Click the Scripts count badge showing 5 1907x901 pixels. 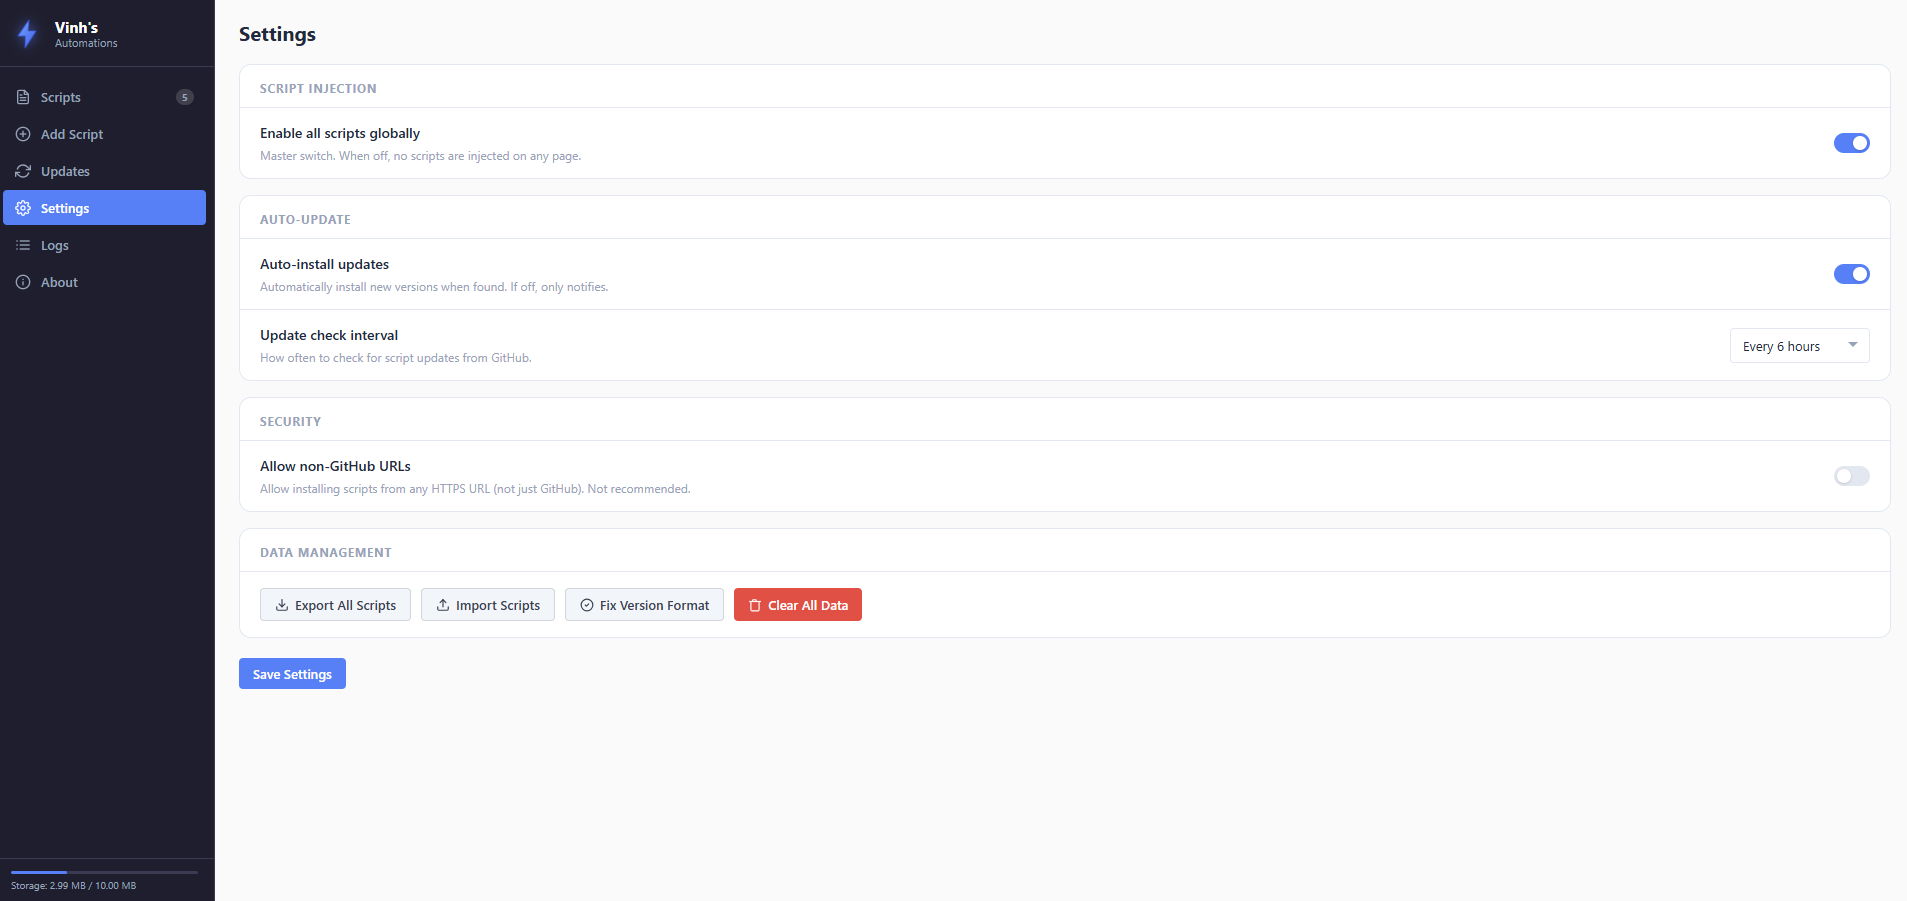click(185, 97)
